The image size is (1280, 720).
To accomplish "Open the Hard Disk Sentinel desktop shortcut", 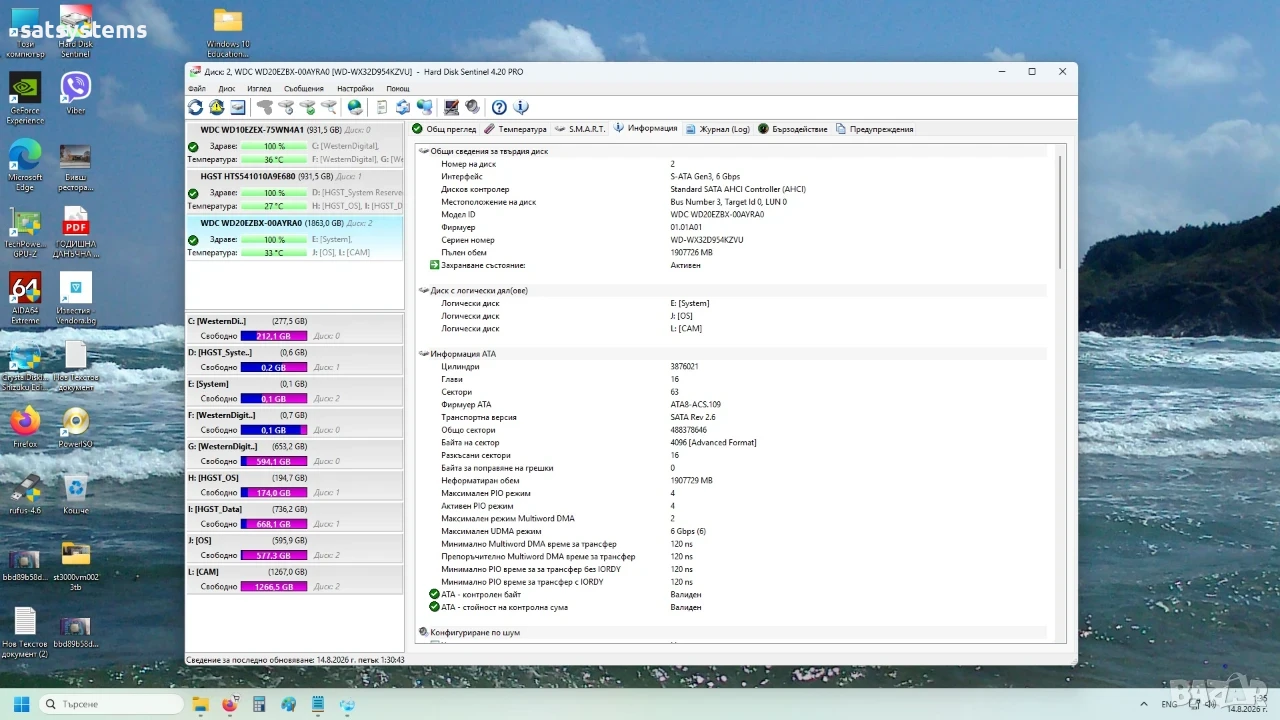I will (x=75, y=30).
